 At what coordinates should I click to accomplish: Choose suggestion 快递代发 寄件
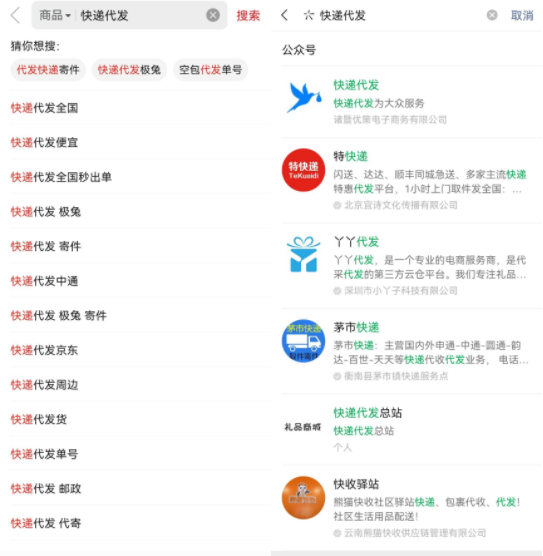140,246
